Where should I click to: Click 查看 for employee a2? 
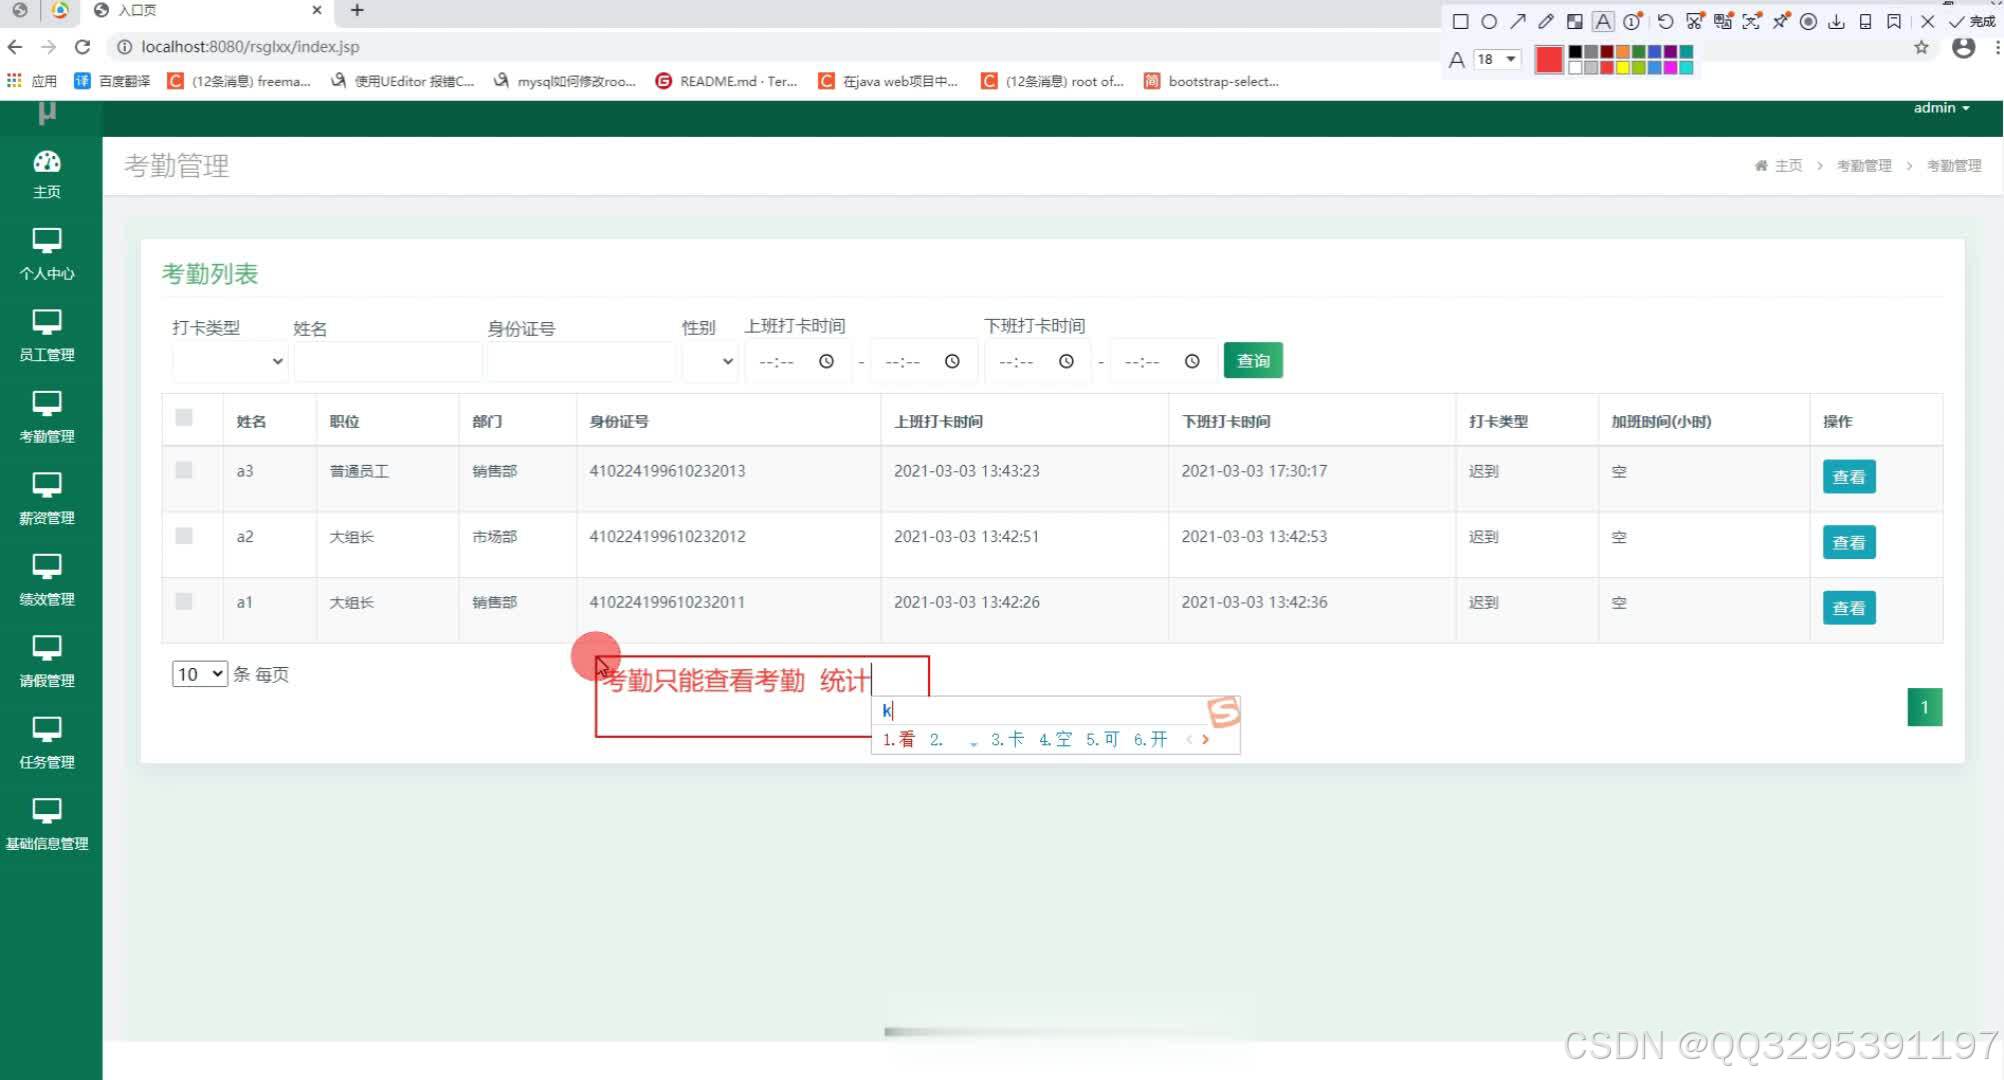1849,543
